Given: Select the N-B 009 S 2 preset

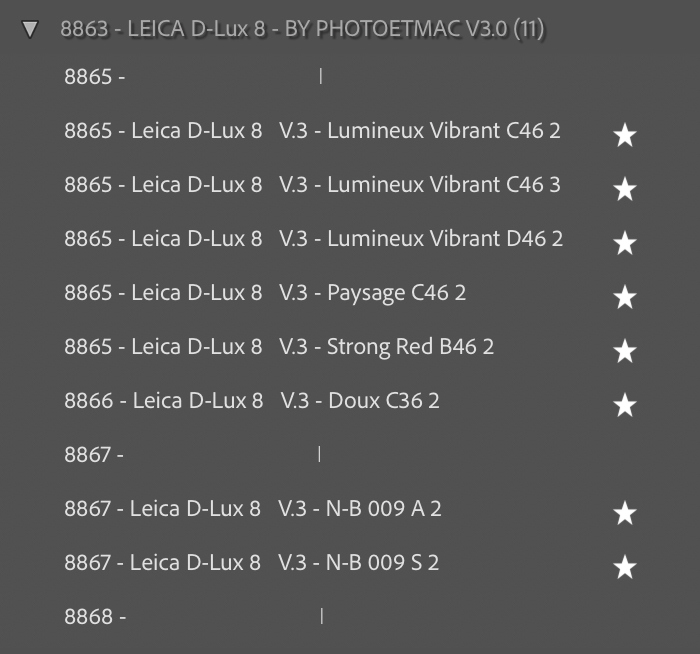Looking at the screenshot, I should [252, 563].
